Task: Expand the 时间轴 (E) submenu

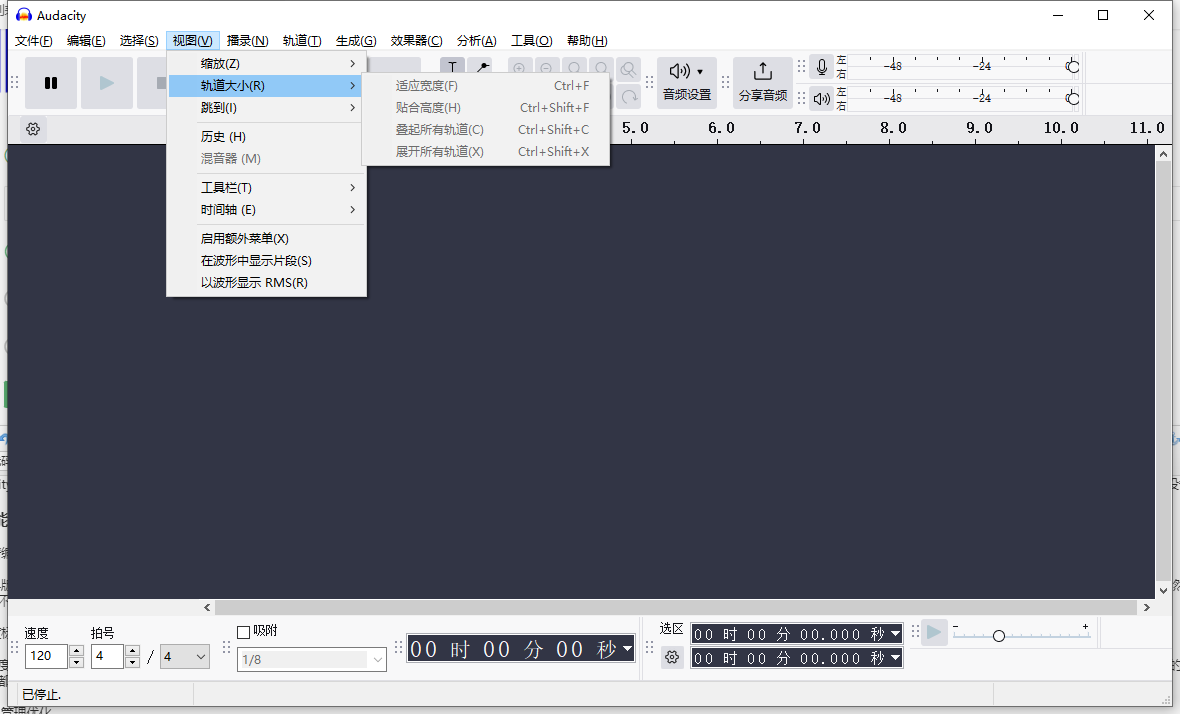Action: pyautogui.click(x=267, y=209)
